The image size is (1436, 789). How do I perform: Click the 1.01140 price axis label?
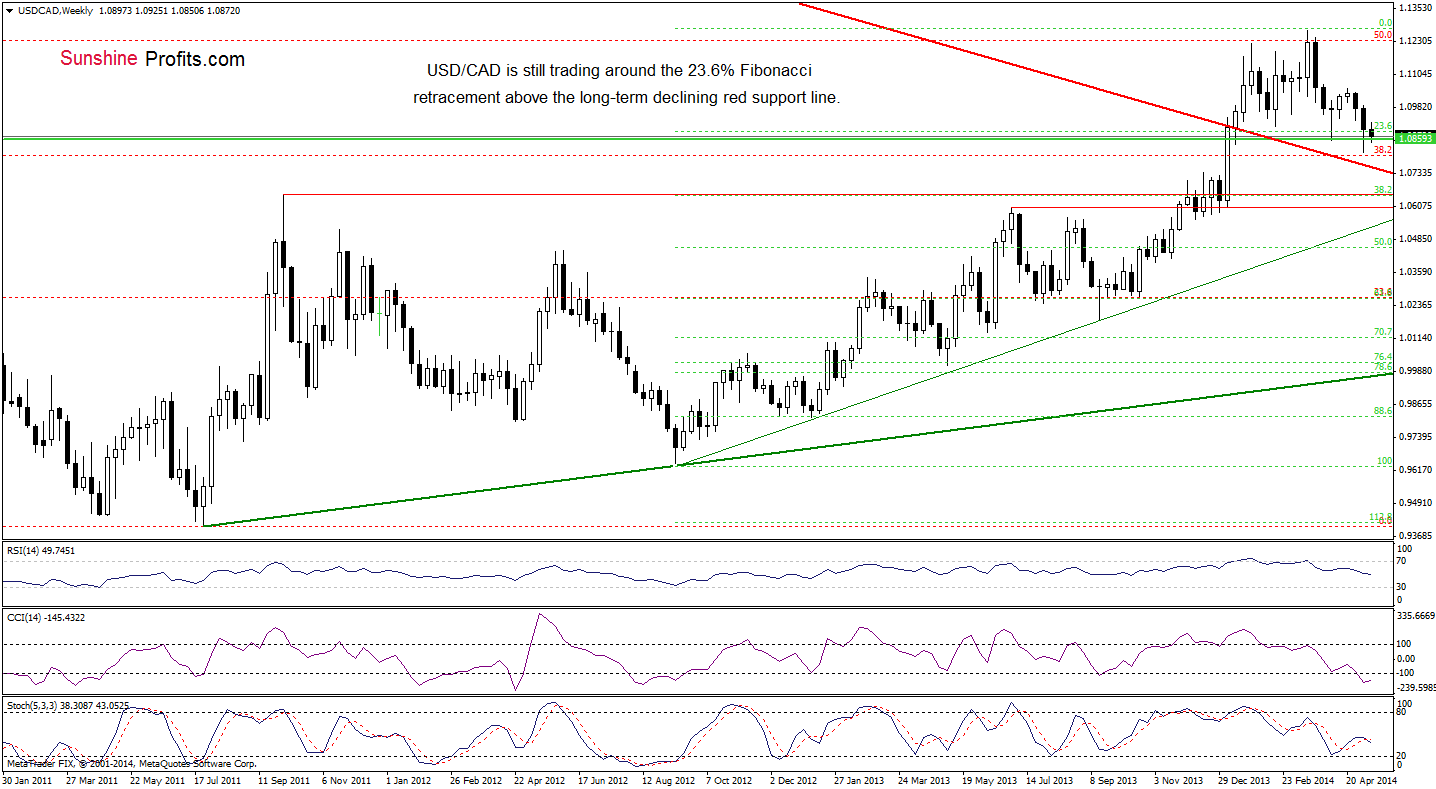[x=1415, y=338]
